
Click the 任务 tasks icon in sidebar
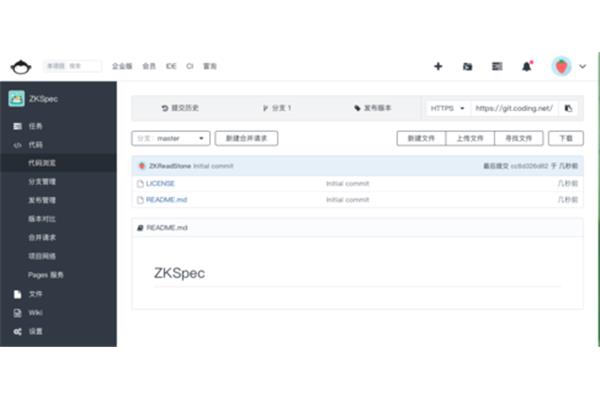point(17,126)
